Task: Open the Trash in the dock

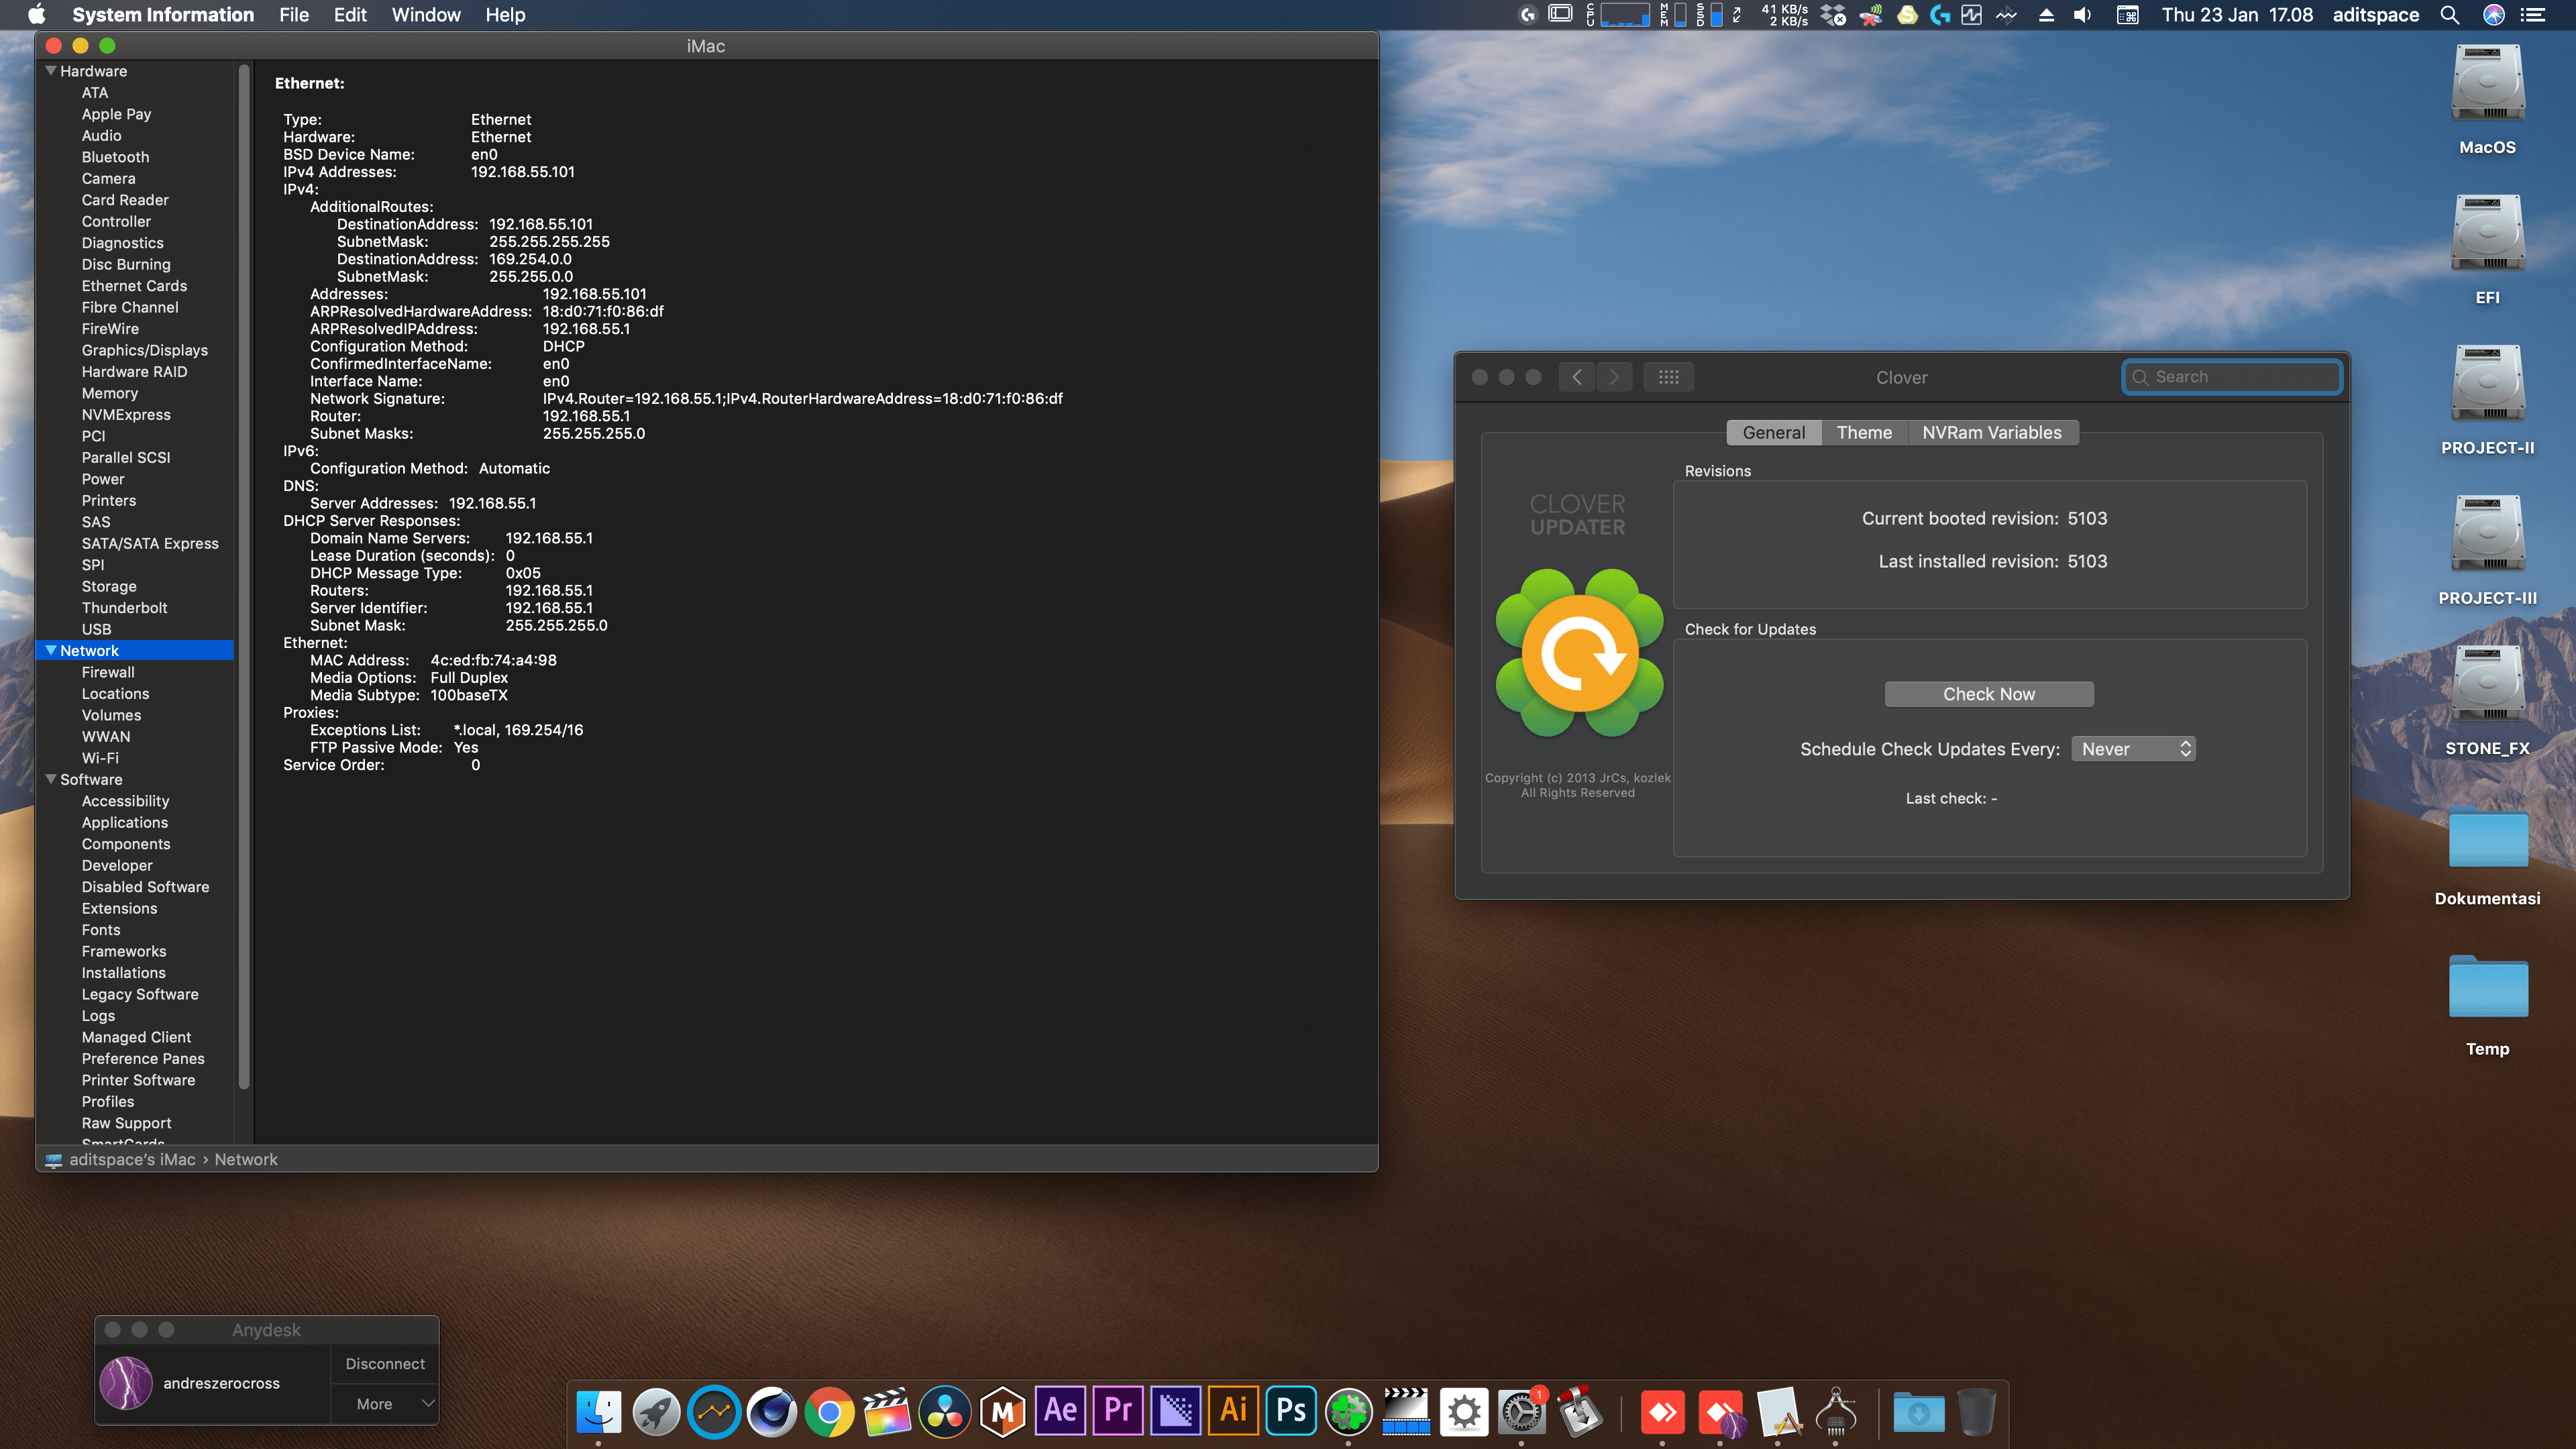Action: coord(1976,1412)
